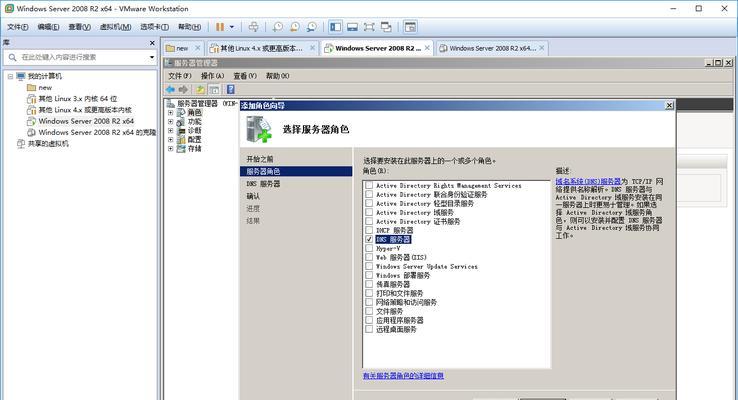Switch to 其他 Linux 4.x tab
Screen dimensions: 738x400
261,48
